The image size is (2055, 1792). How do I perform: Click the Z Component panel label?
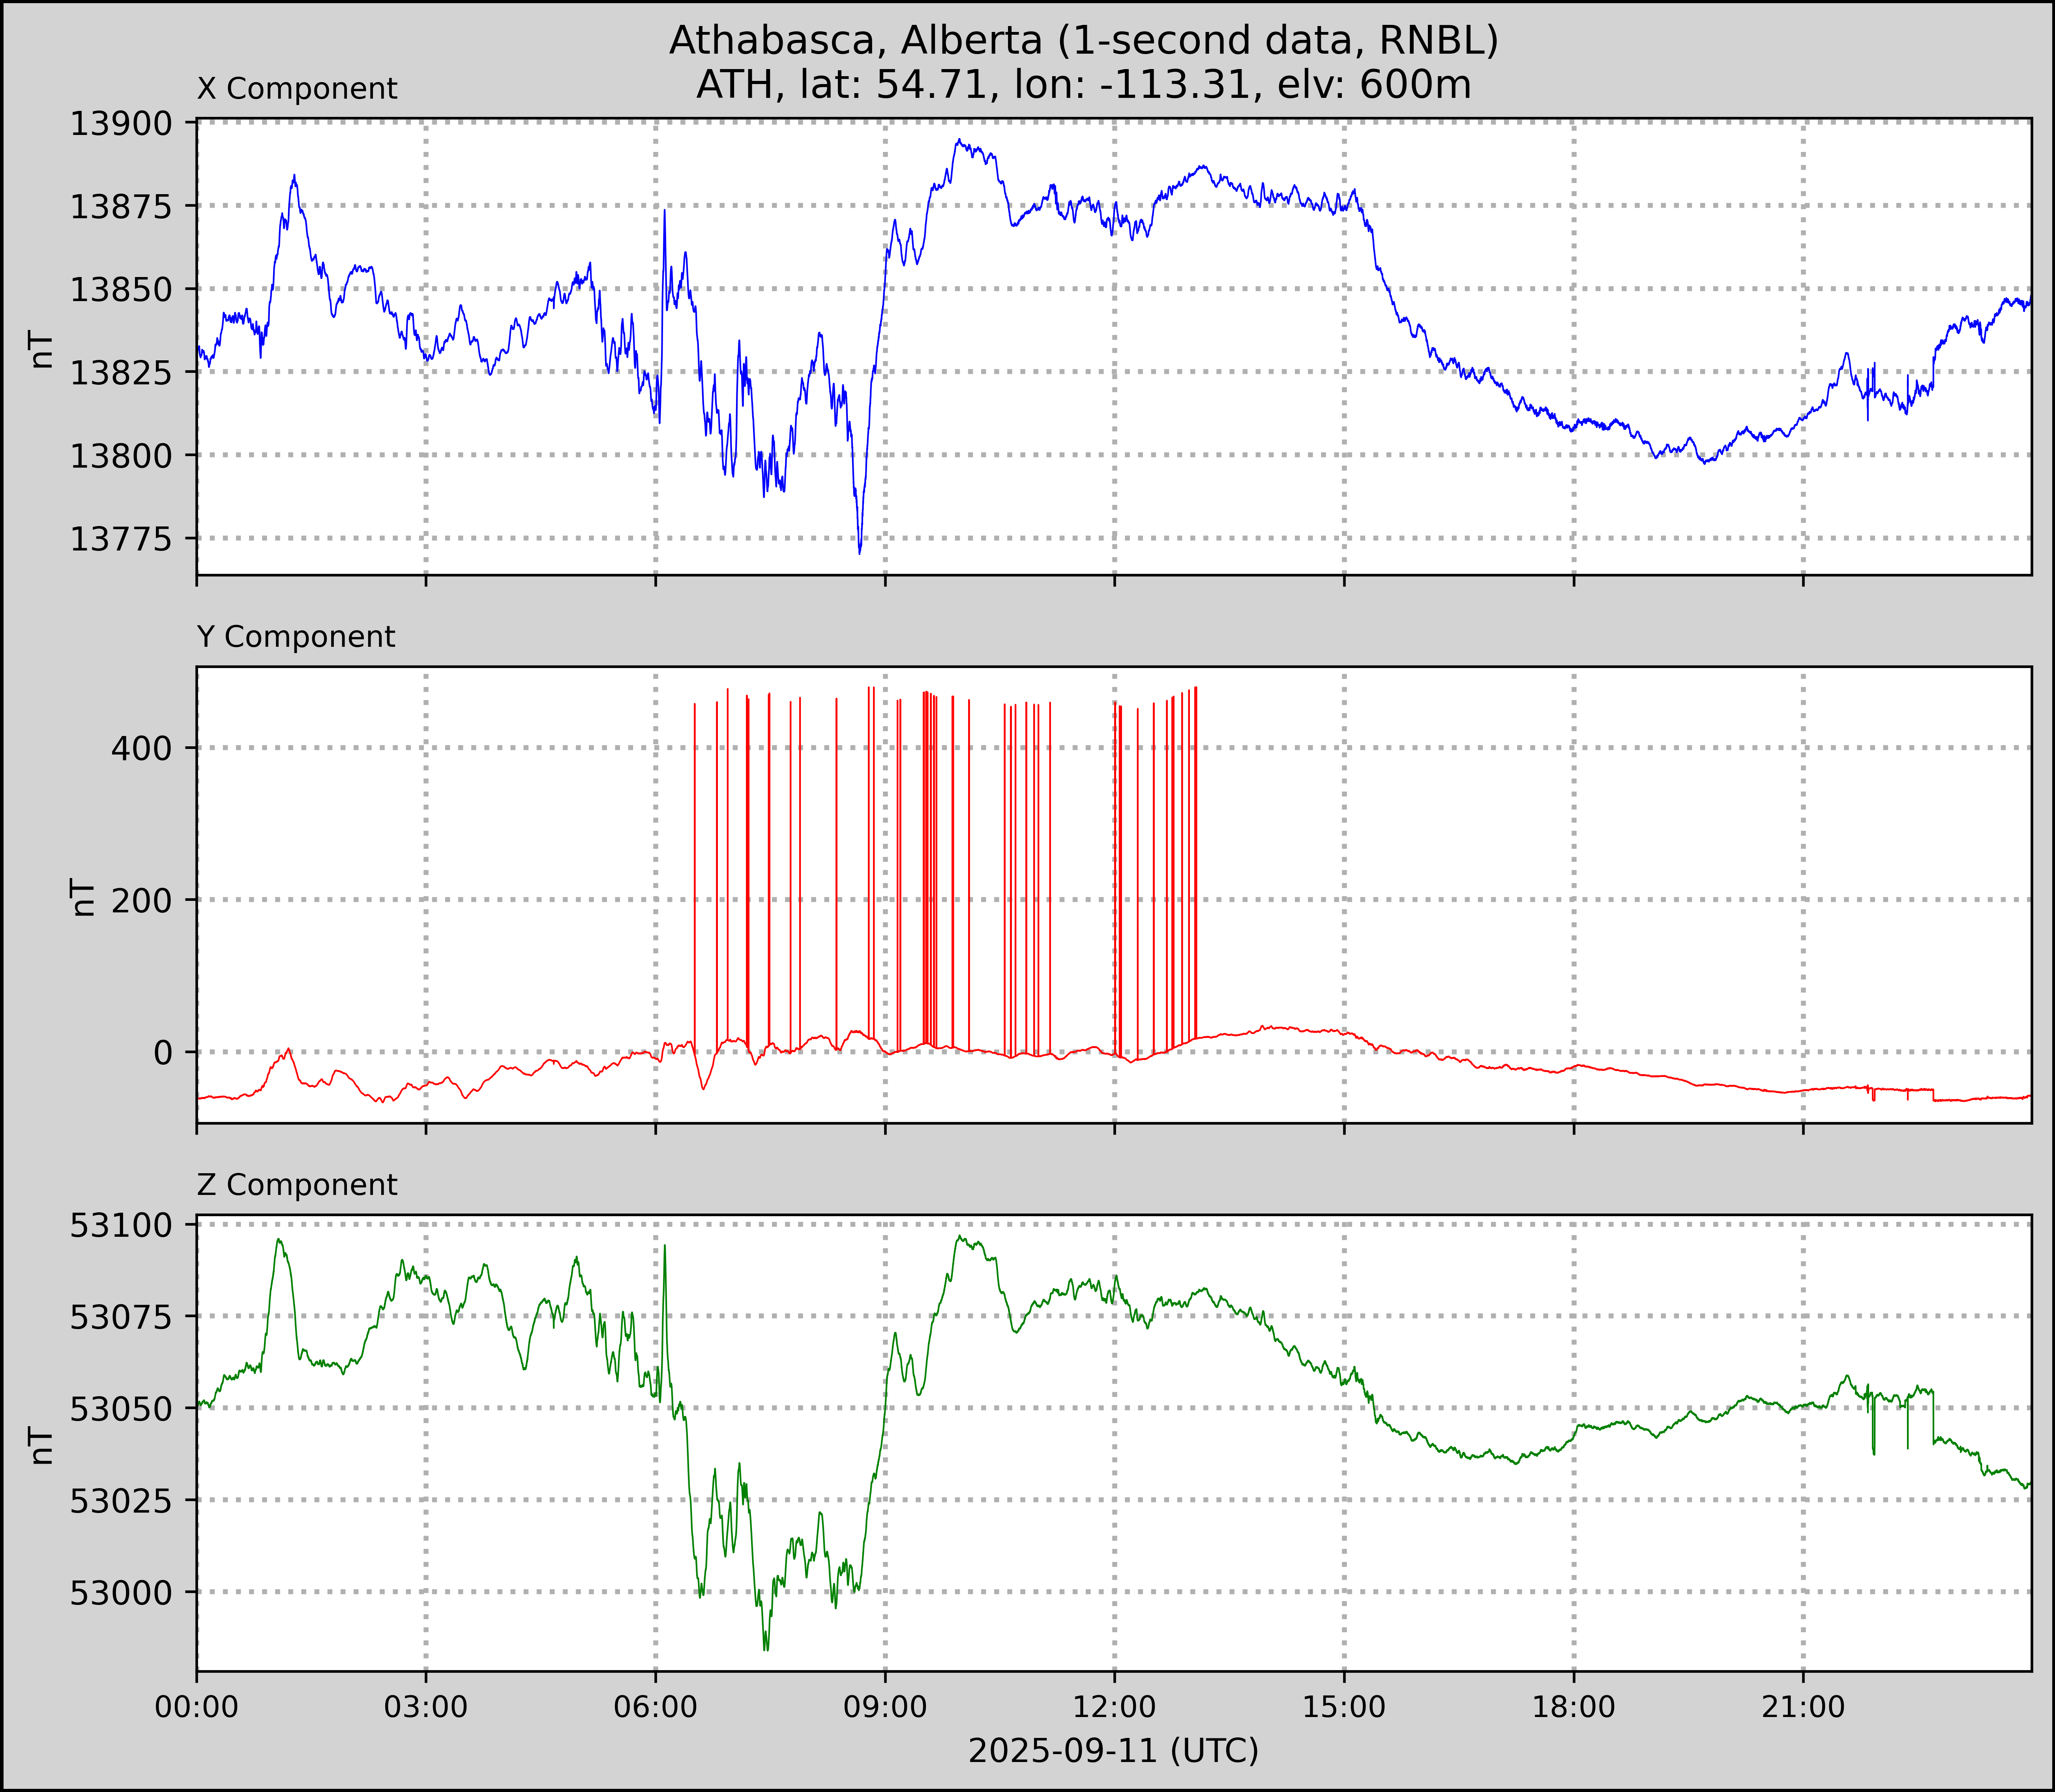coord(297,1185)
